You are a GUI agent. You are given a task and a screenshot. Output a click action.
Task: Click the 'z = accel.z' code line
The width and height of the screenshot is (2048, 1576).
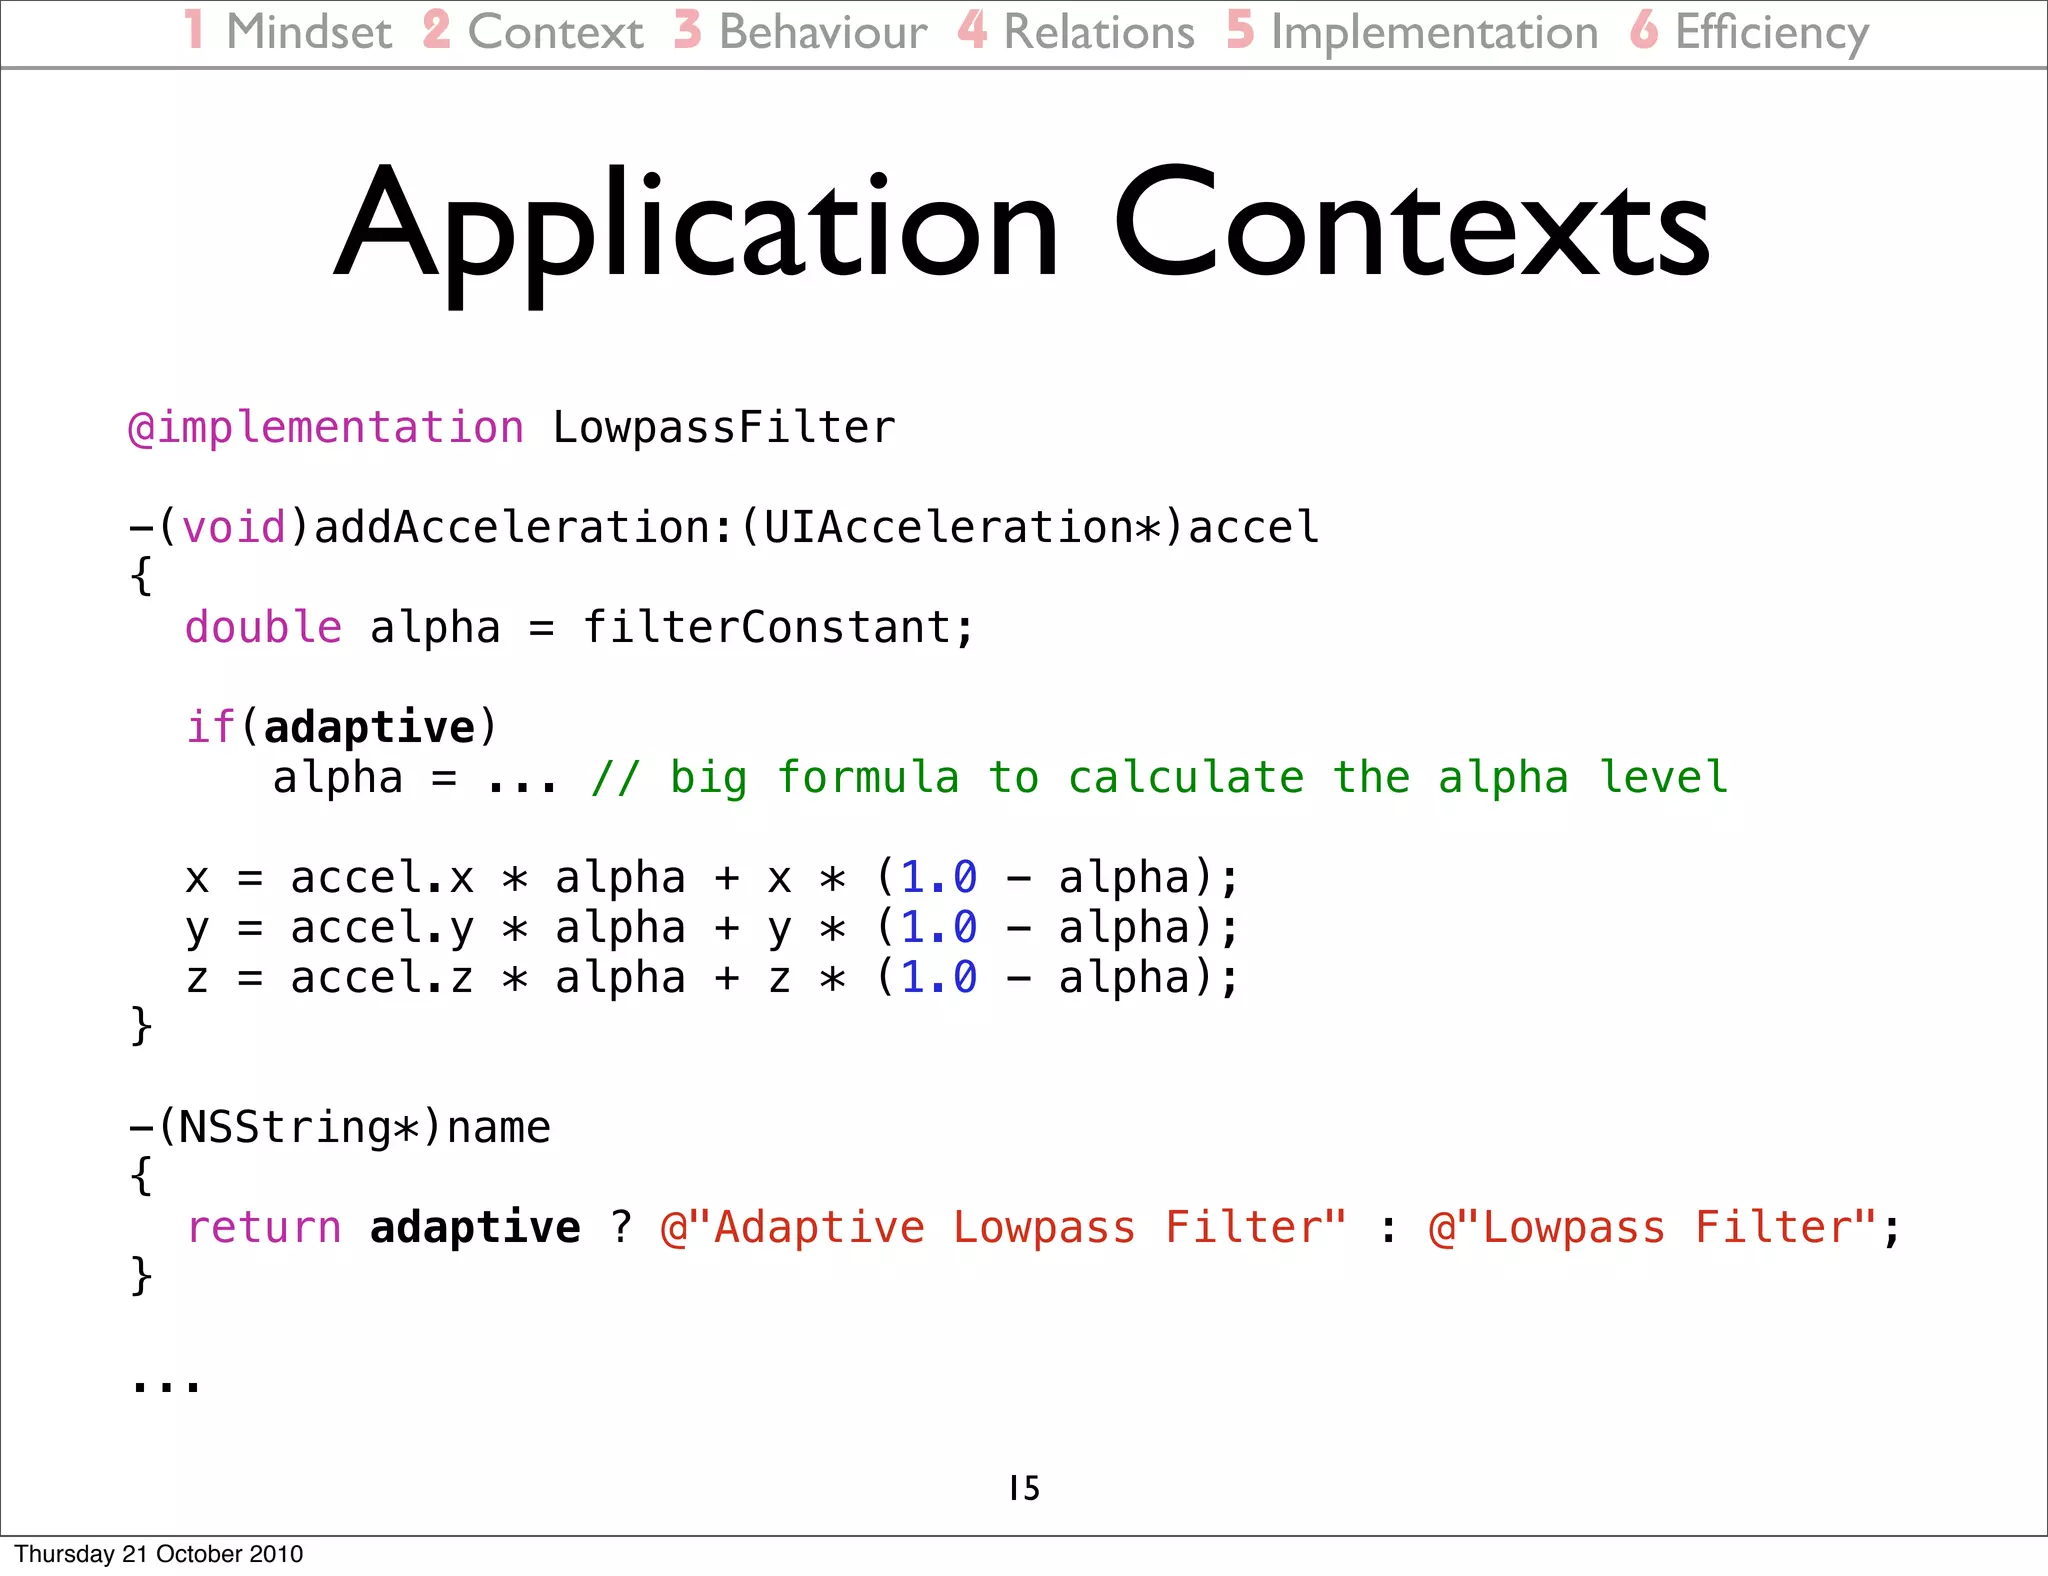point(712,978)
